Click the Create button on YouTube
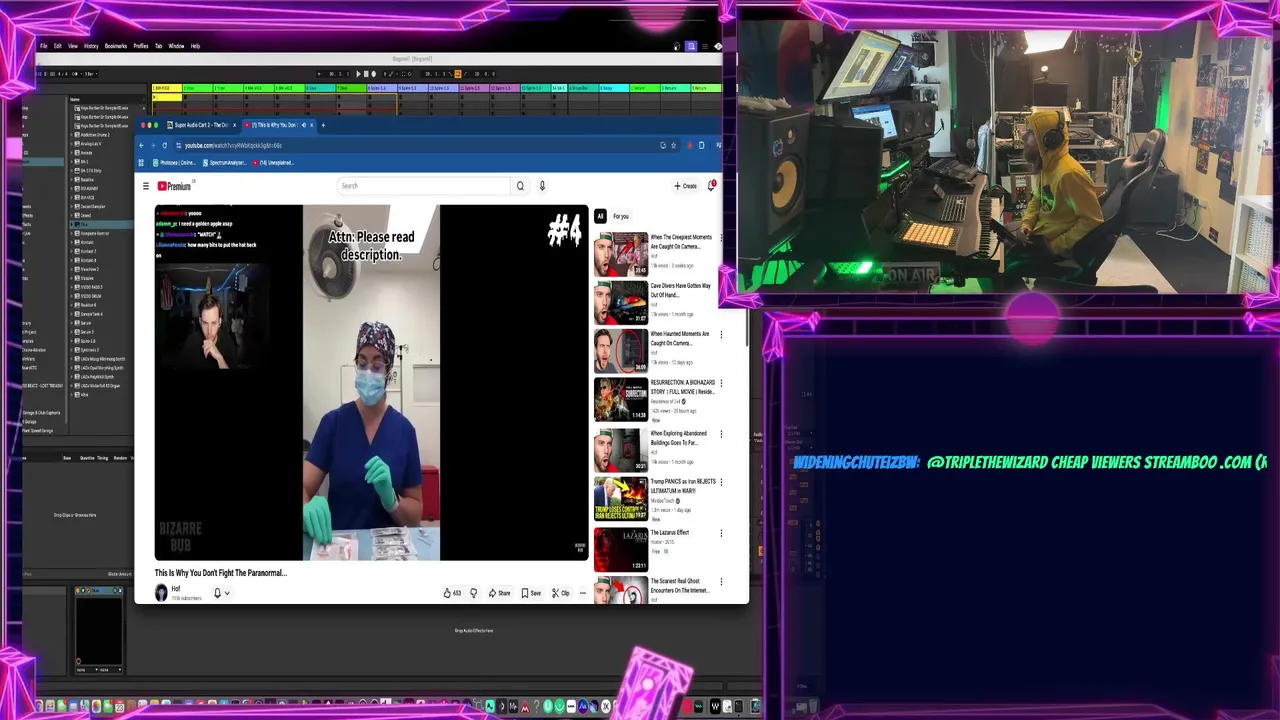The width and height of the screenshot is (1280, 720). [685, 186]
